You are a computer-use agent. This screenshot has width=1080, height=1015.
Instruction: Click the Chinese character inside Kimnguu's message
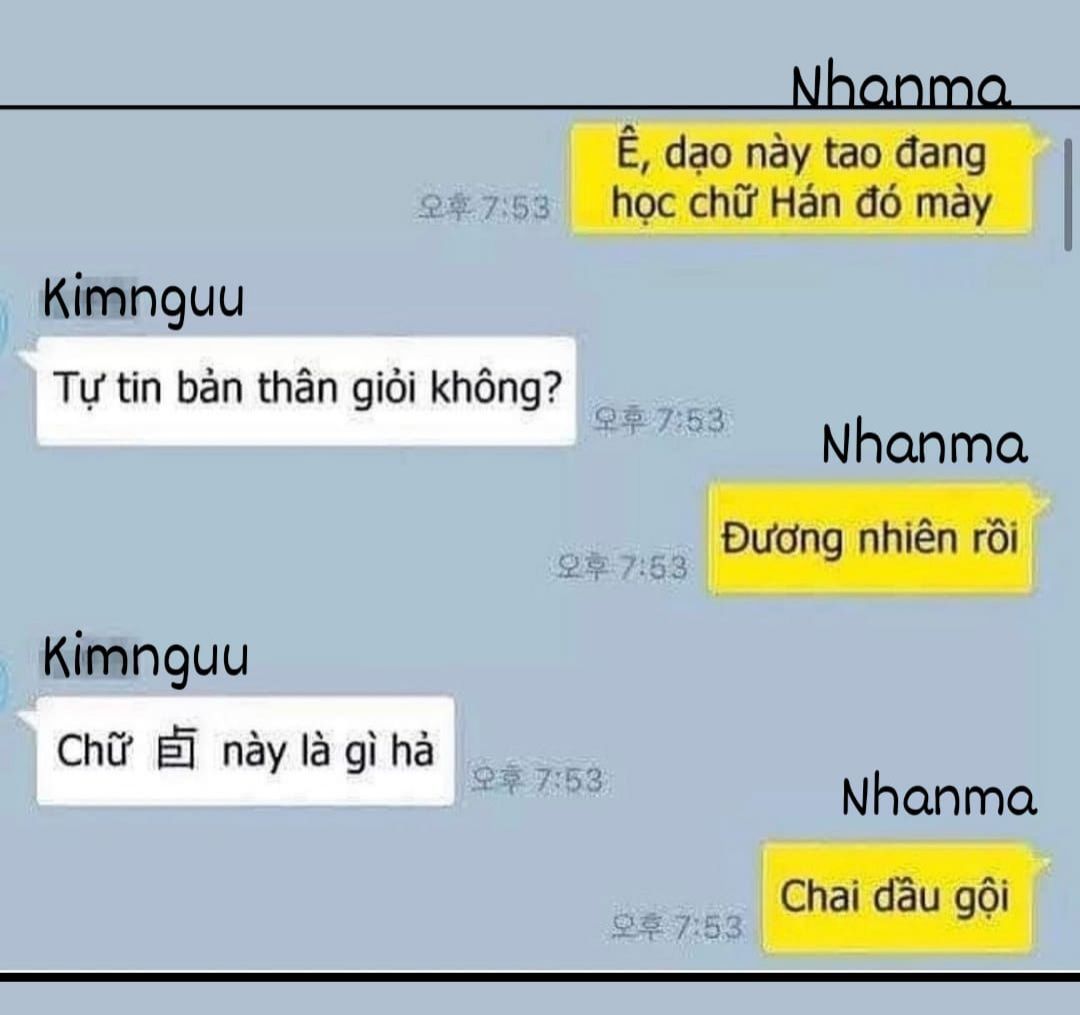[x=176, y=749]
